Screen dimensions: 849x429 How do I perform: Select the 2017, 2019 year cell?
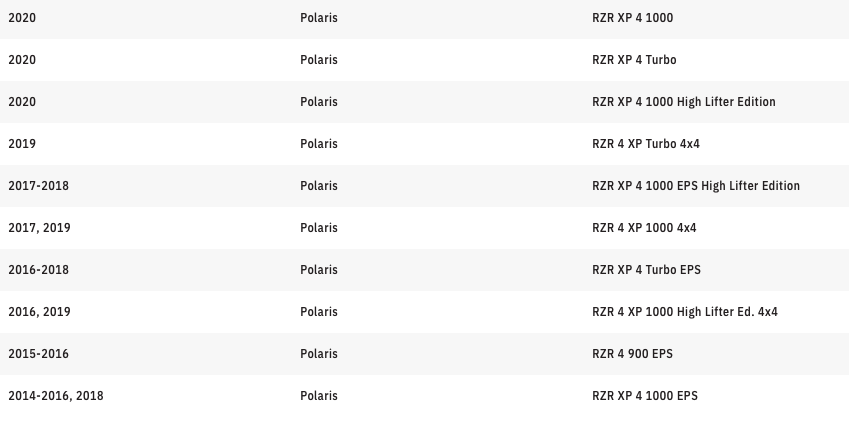coord(39,228)
